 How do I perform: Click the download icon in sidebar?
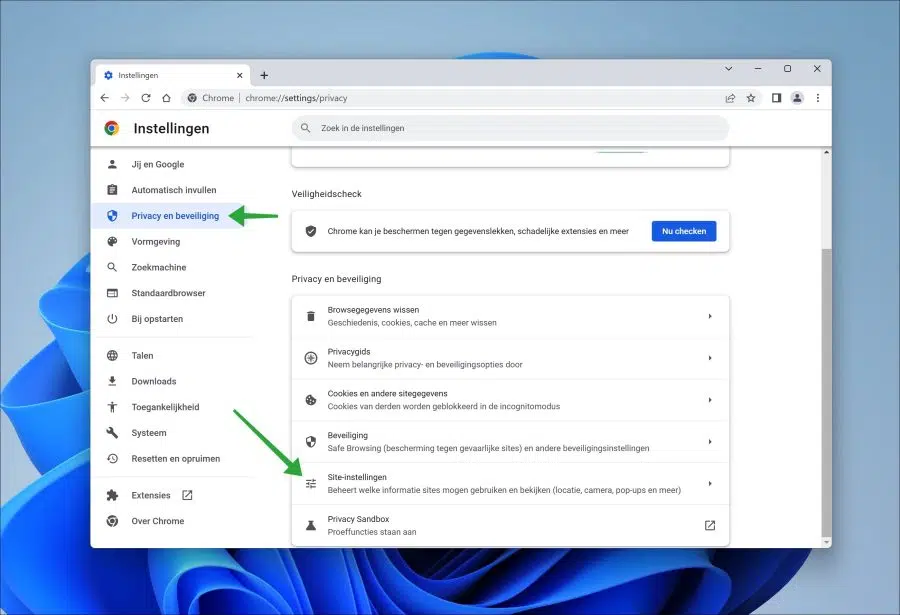(x=112, y=381)
